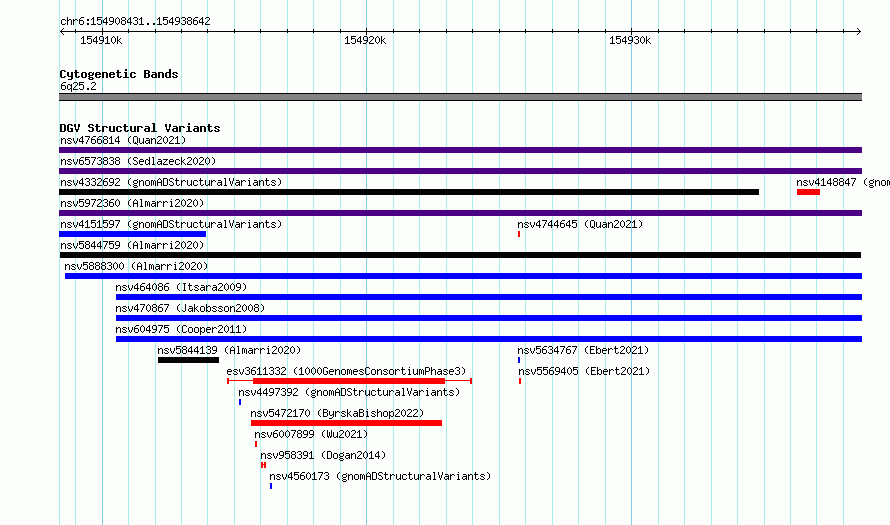Click the 154910k ruler label
The width and height of the screenshot is (890, 525).
(101, 41)
